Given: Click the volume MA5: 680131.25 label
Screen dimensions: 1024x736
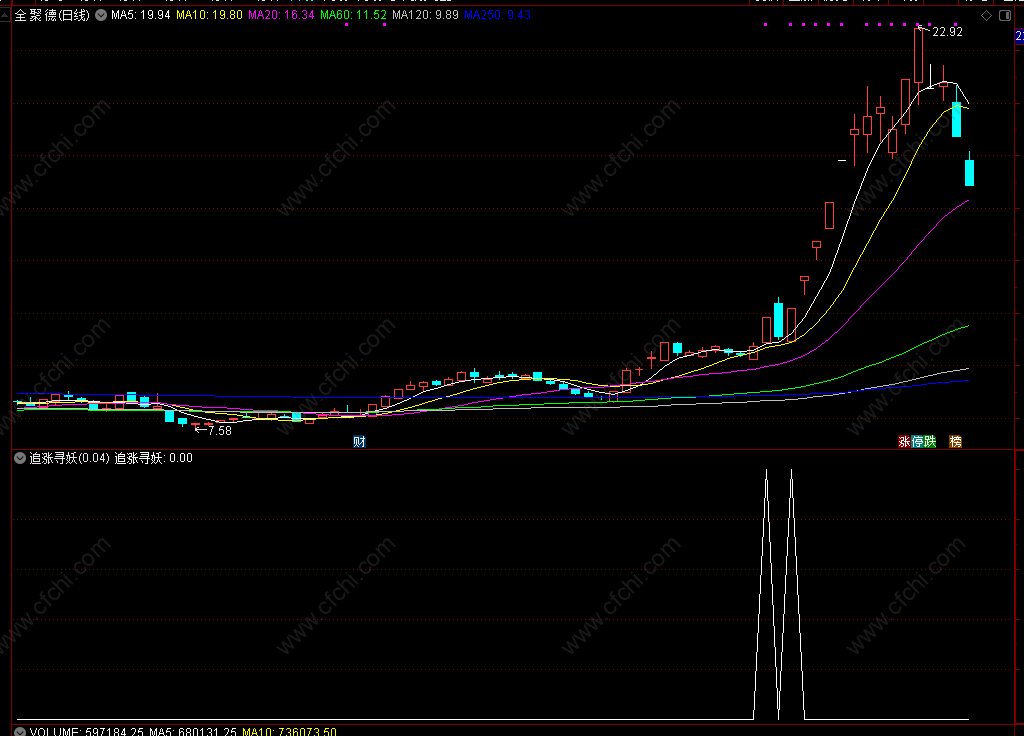Looking at the screenshot, I should (x=193, y=732).
